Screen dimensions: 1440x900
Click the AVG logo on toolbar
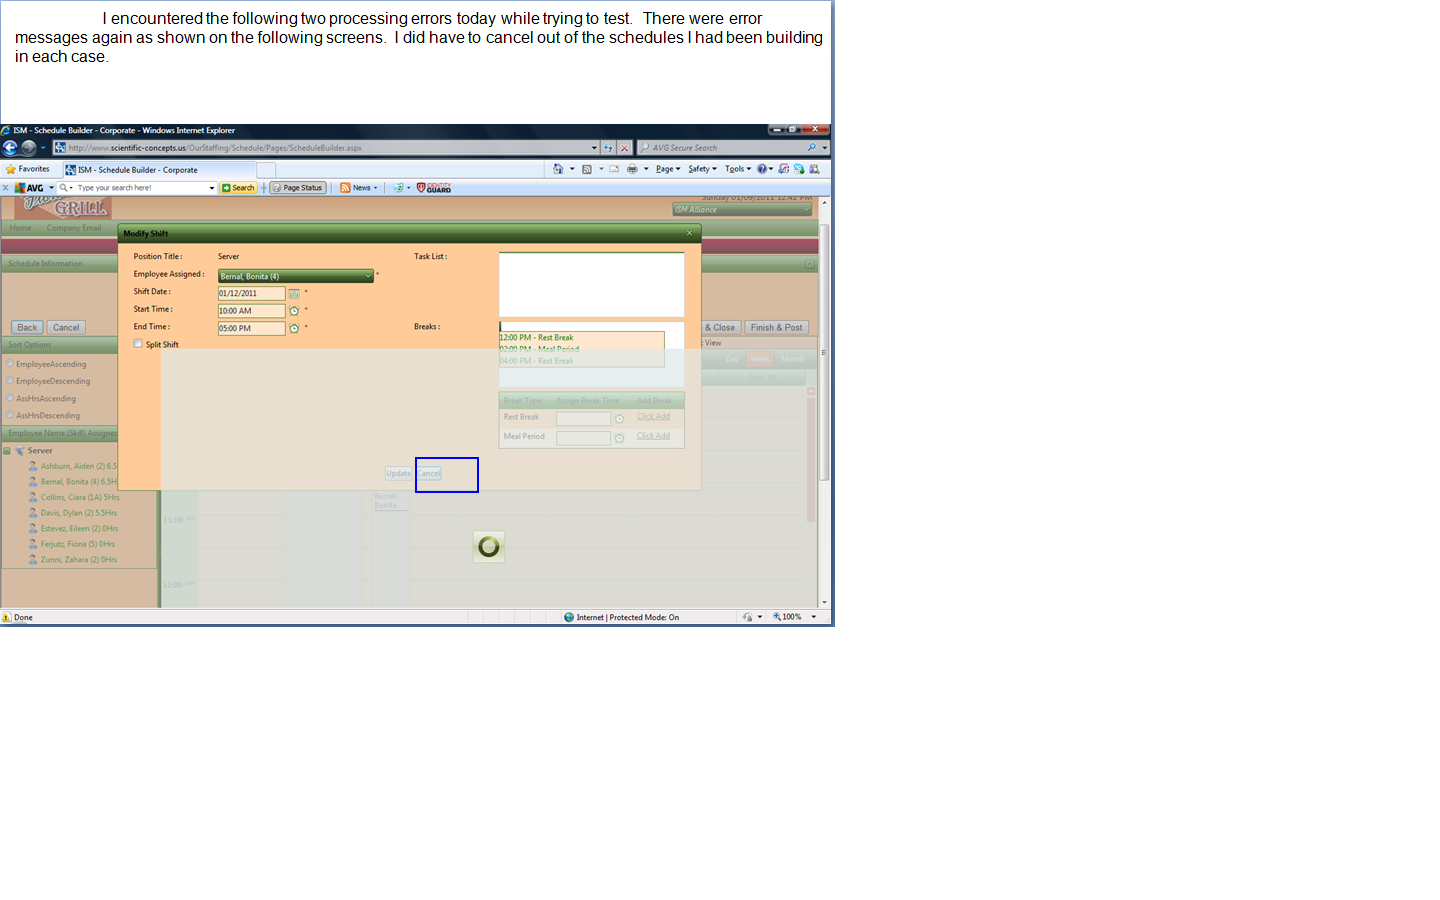click(x=29, y=188)
